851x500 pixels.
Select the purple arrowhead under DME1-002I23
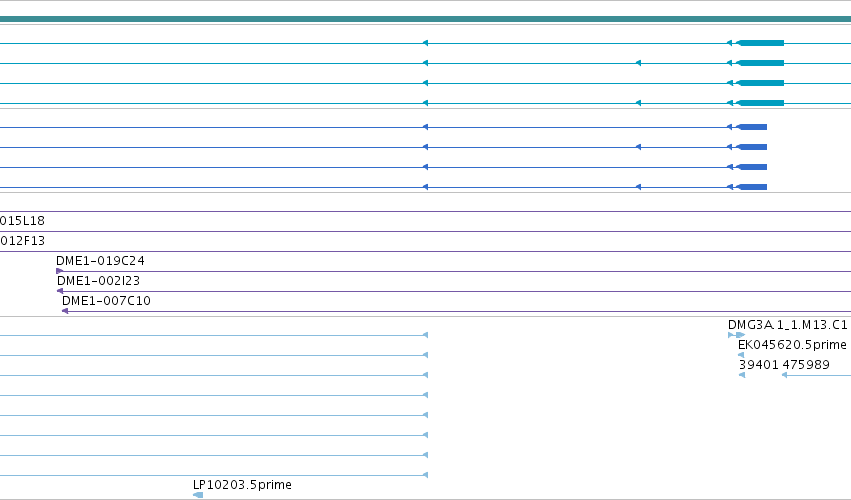pos(60,291)
